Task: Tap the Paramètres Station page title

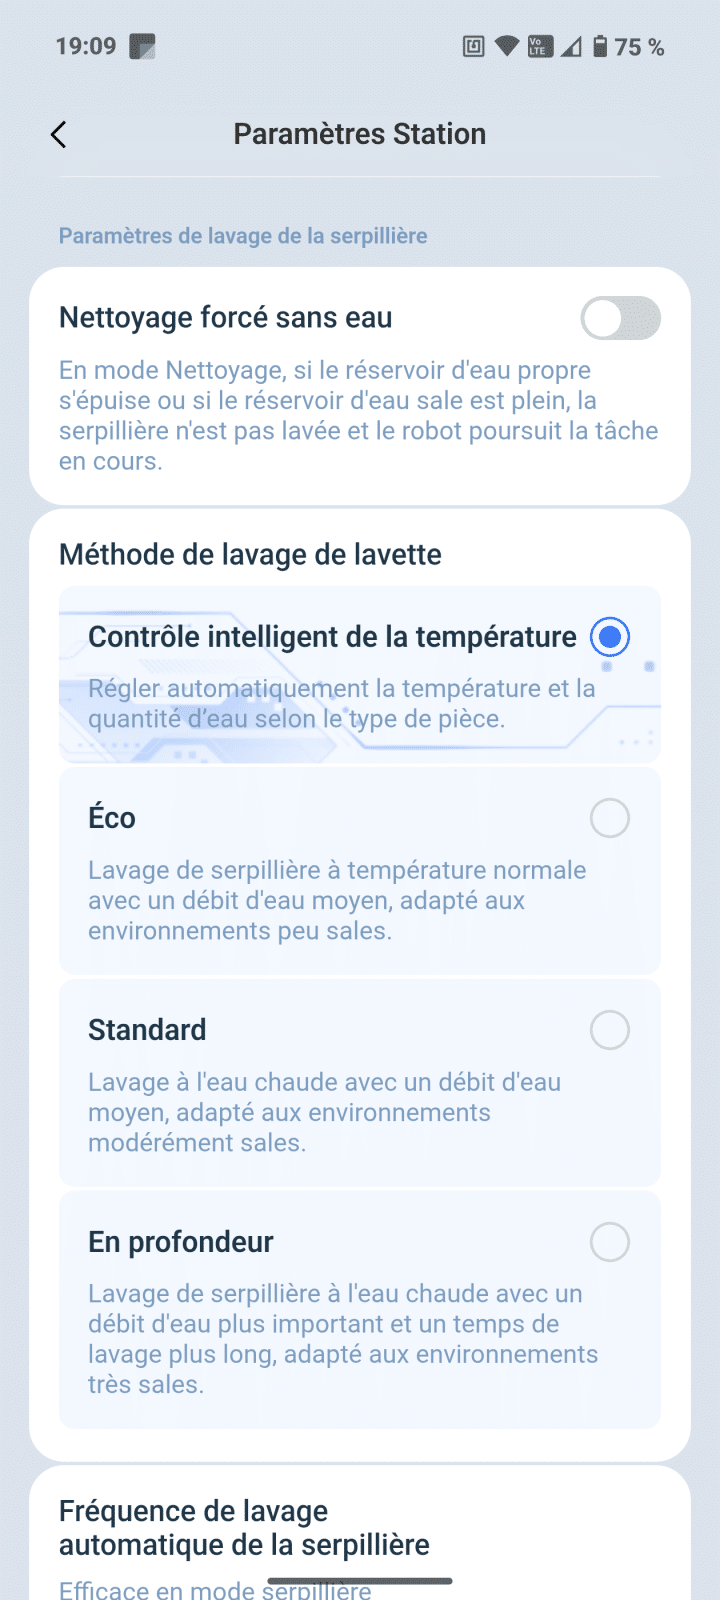Action: [x=359, y=134]
